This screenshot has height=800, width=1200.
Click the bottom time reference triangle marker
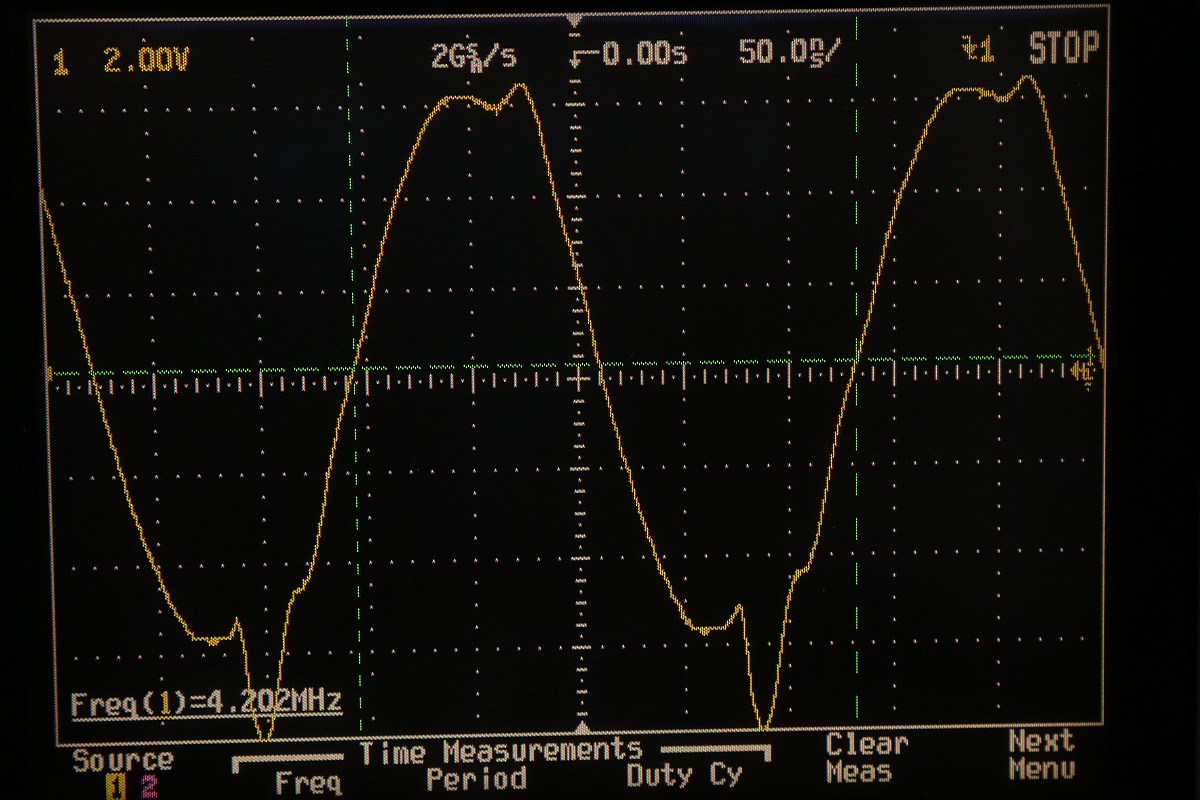(586, 729)
